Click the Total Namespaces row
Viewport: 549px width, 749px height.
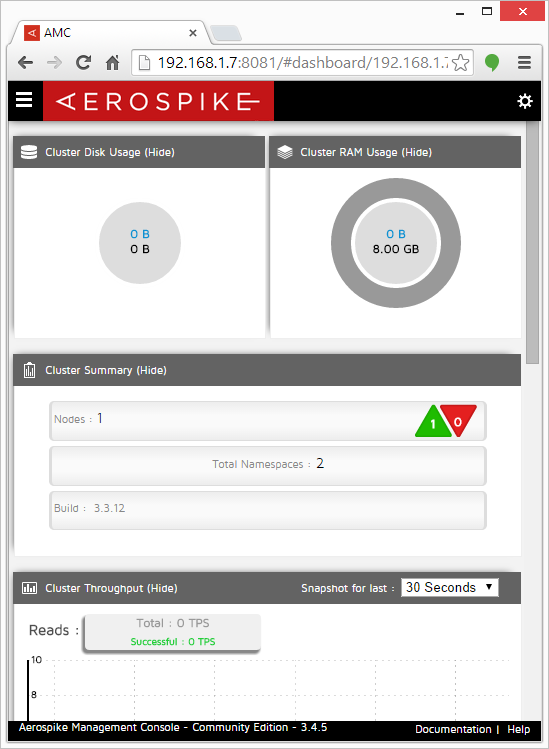268,466
